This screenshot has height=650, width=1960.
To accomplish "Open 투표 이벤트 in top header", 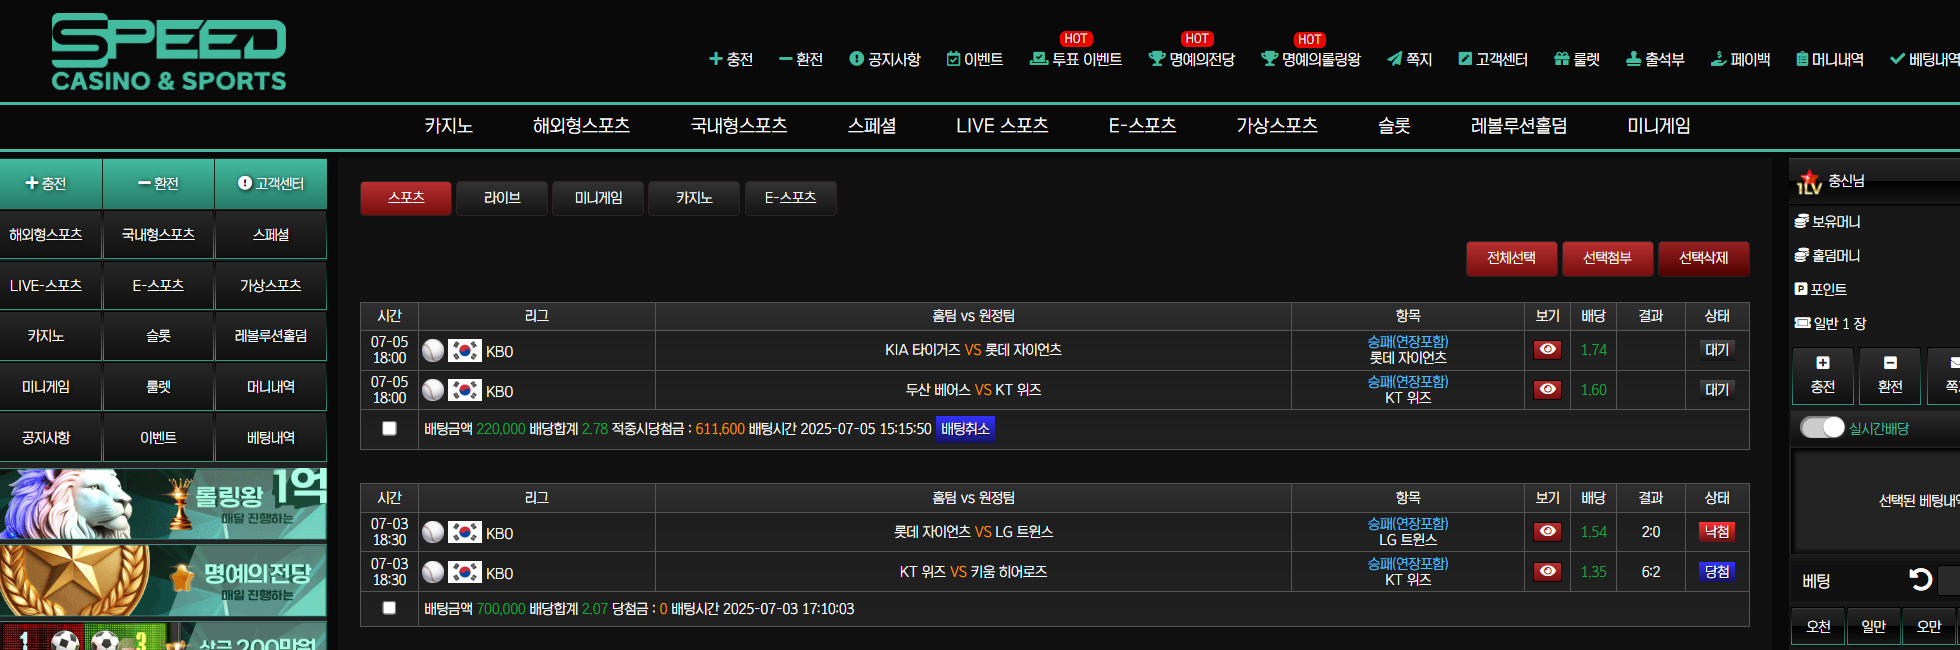I will 1076,59.
